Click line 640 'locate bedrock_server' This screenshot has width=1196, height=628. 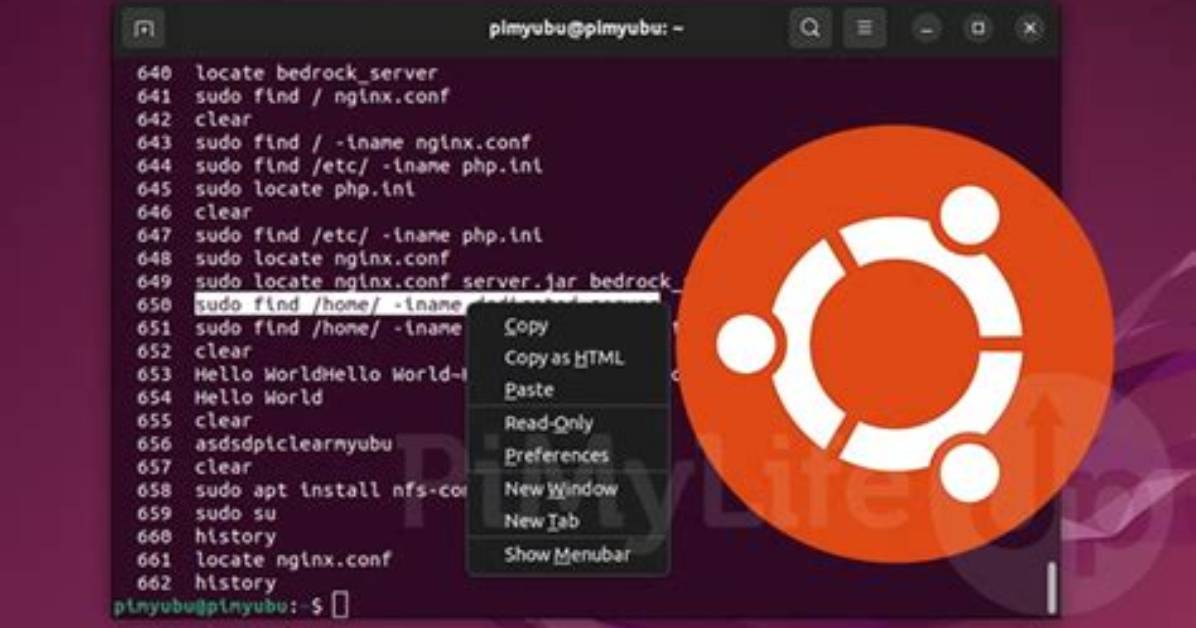316,73
